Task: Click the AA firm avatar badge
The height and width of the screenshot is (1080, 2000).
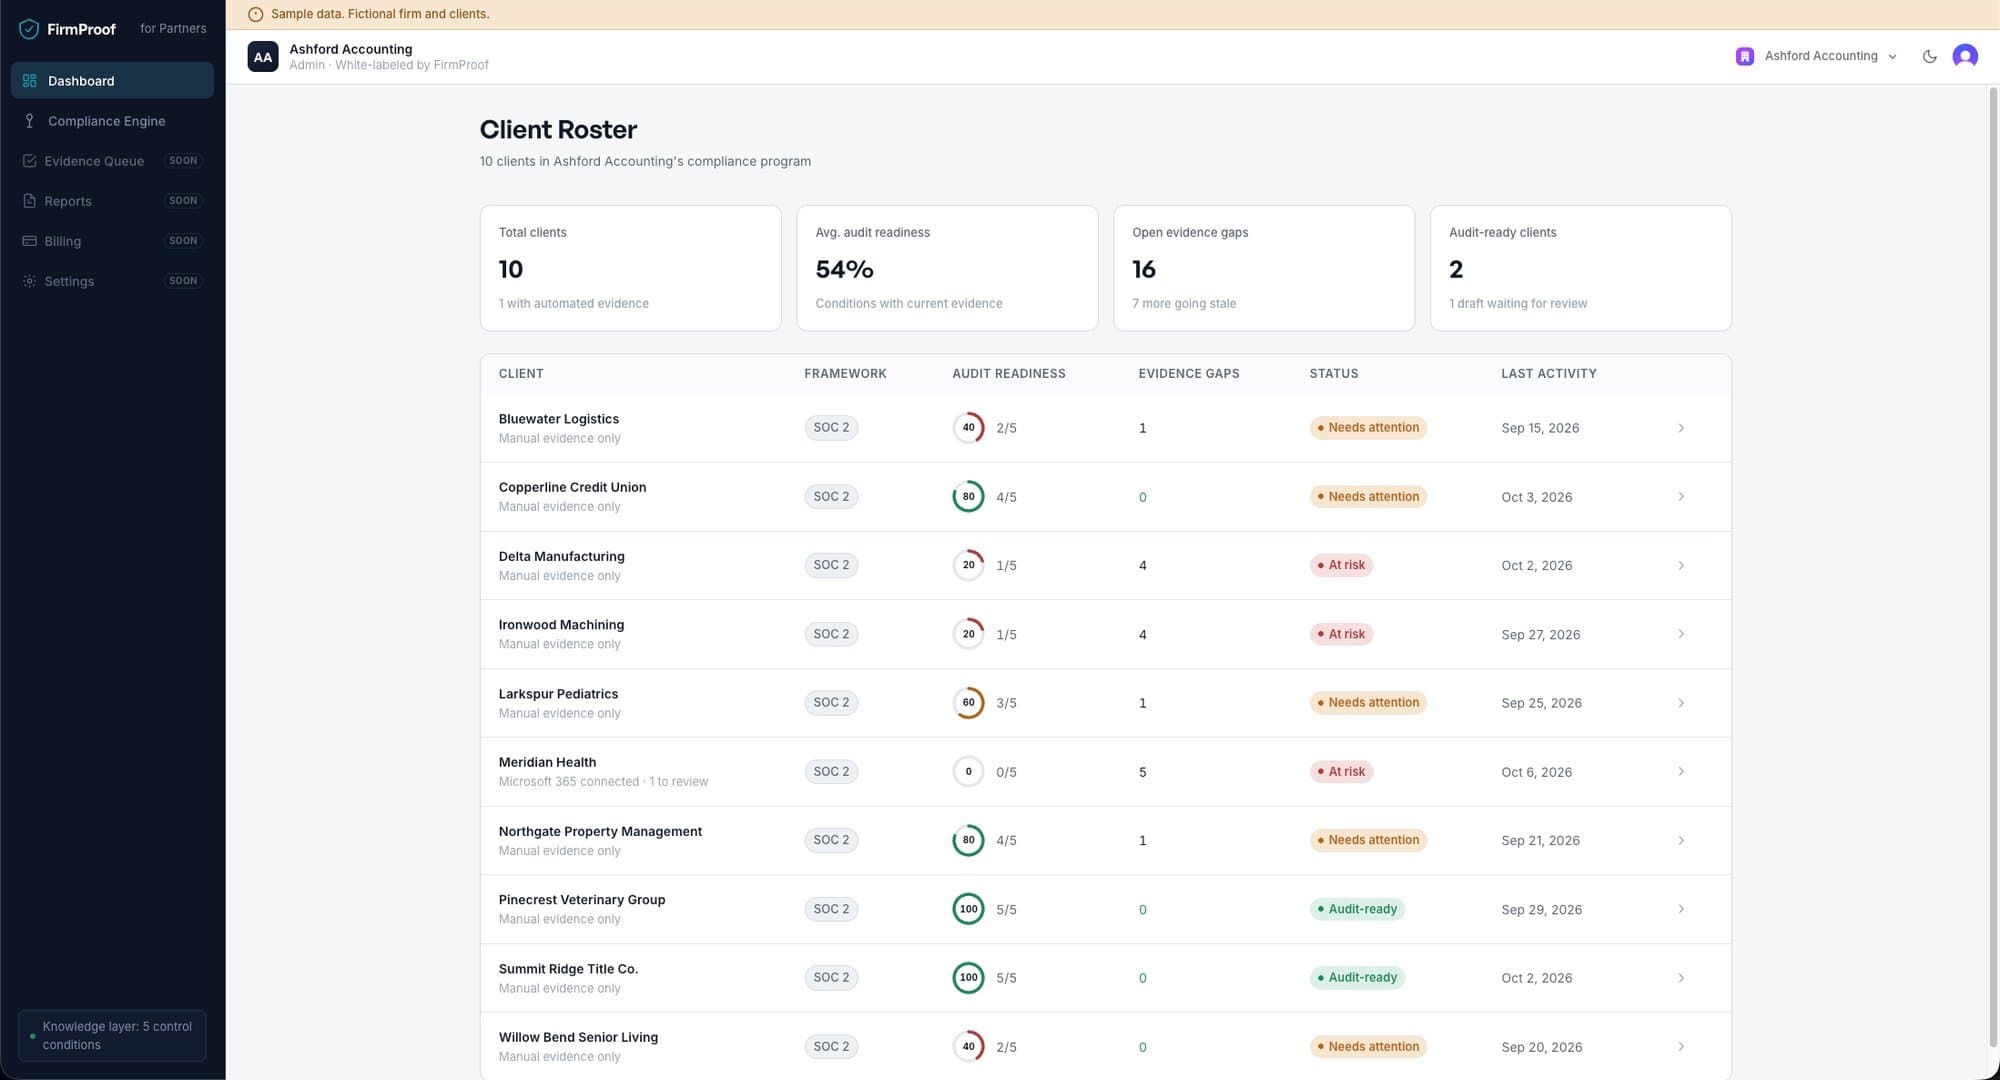Action: pos(263,57)
